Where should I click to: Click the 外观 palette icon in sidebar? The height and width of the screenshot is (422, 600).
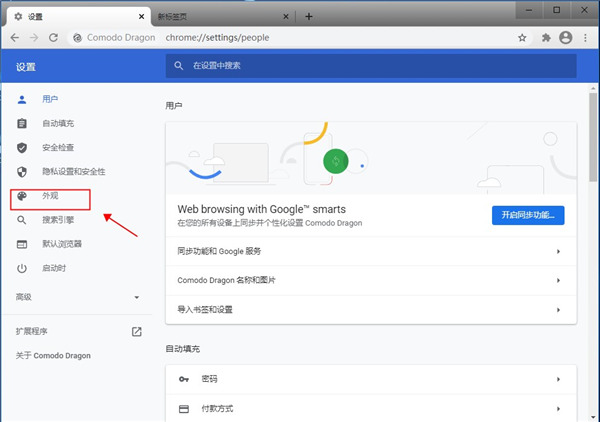point(22,196)
